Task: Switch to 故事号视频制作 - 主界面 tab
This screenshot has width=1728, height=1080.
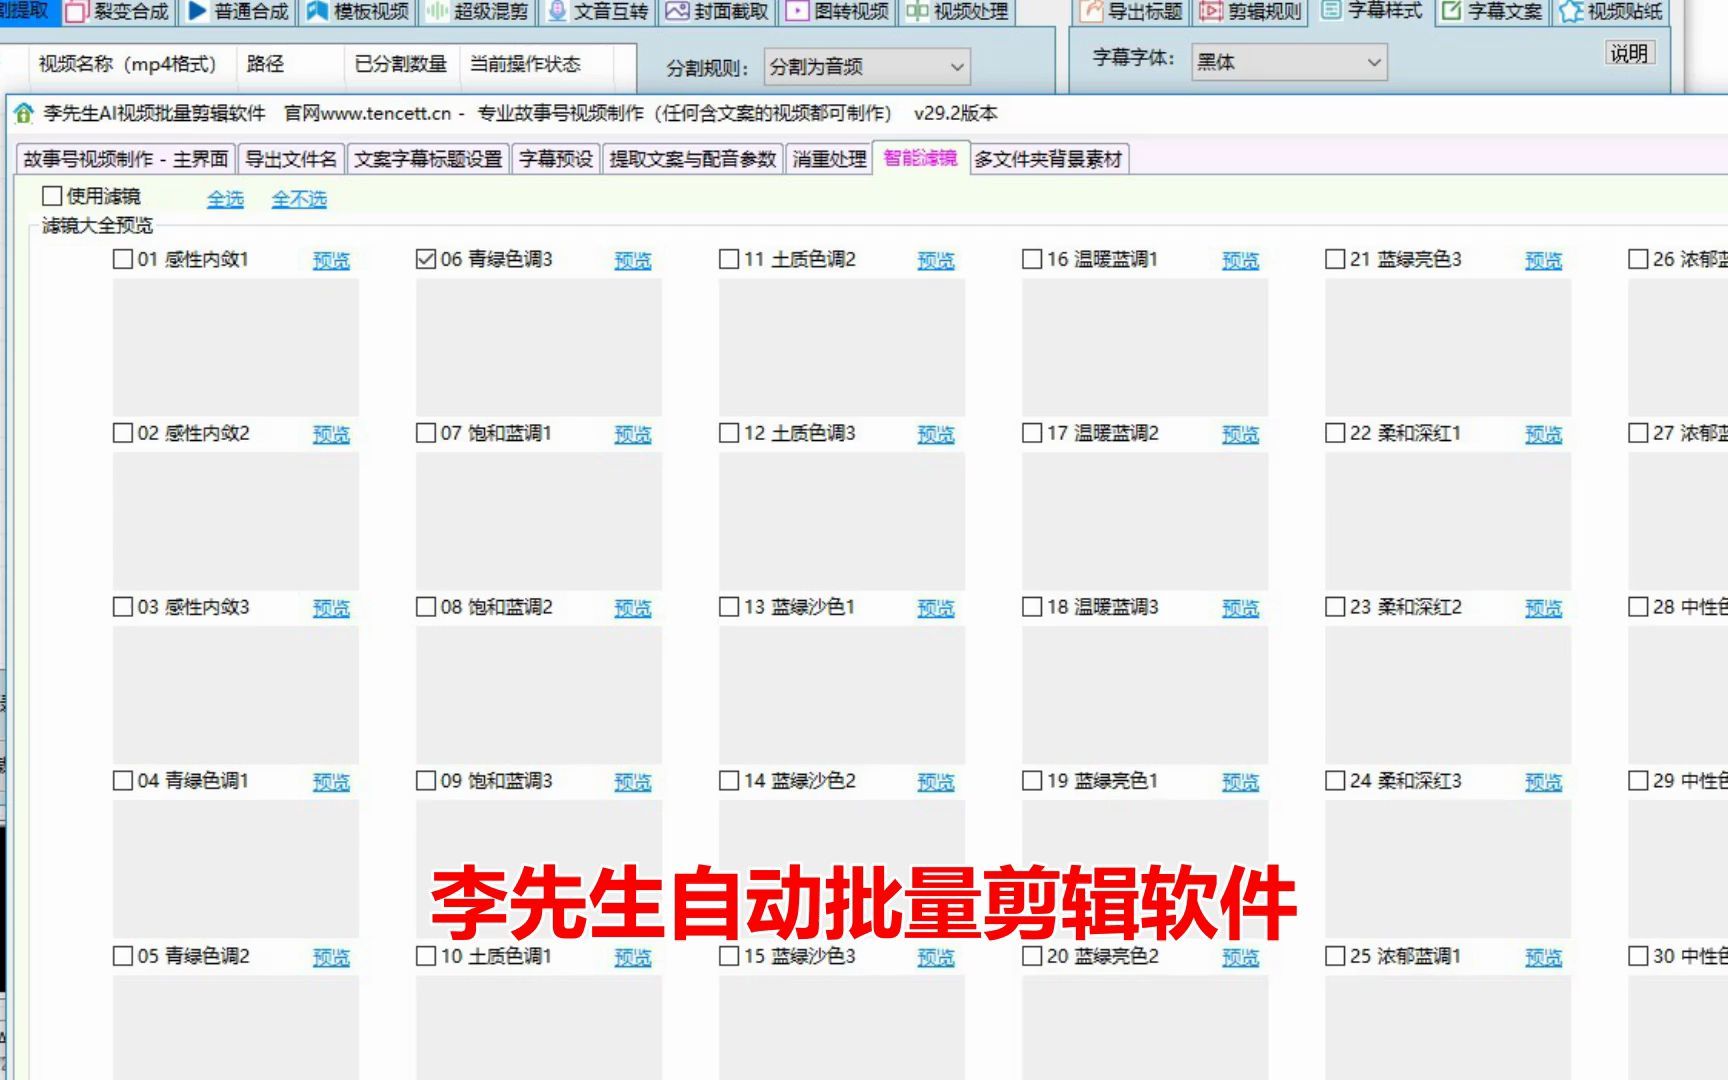Action: [126, 159]
